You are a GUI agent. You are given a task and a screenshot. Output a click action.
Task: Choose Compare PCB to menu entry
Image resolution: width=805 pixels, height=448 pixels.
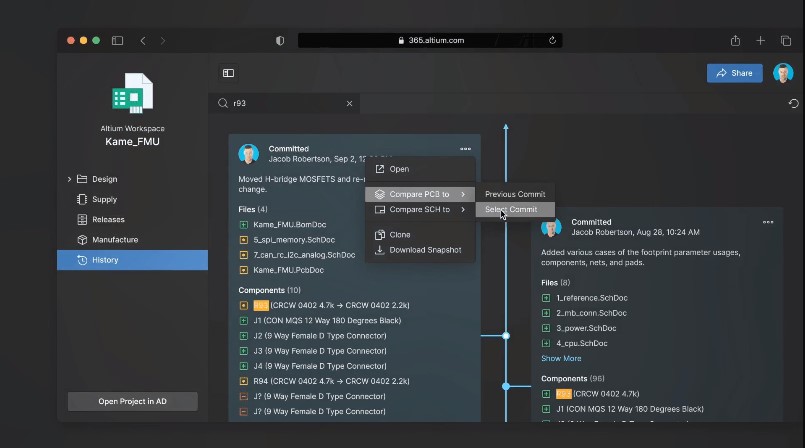pos(420,194)
